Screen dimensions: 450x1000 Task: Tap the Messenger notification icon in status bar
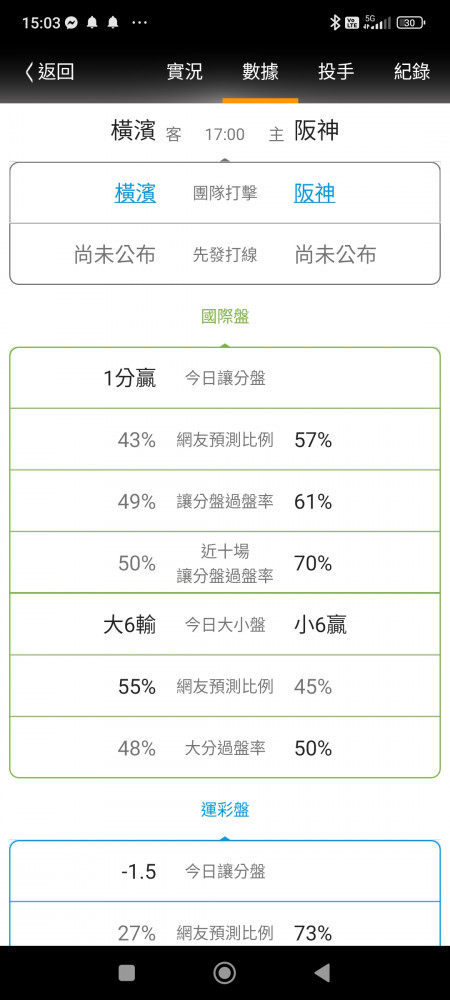click(71, 23)
